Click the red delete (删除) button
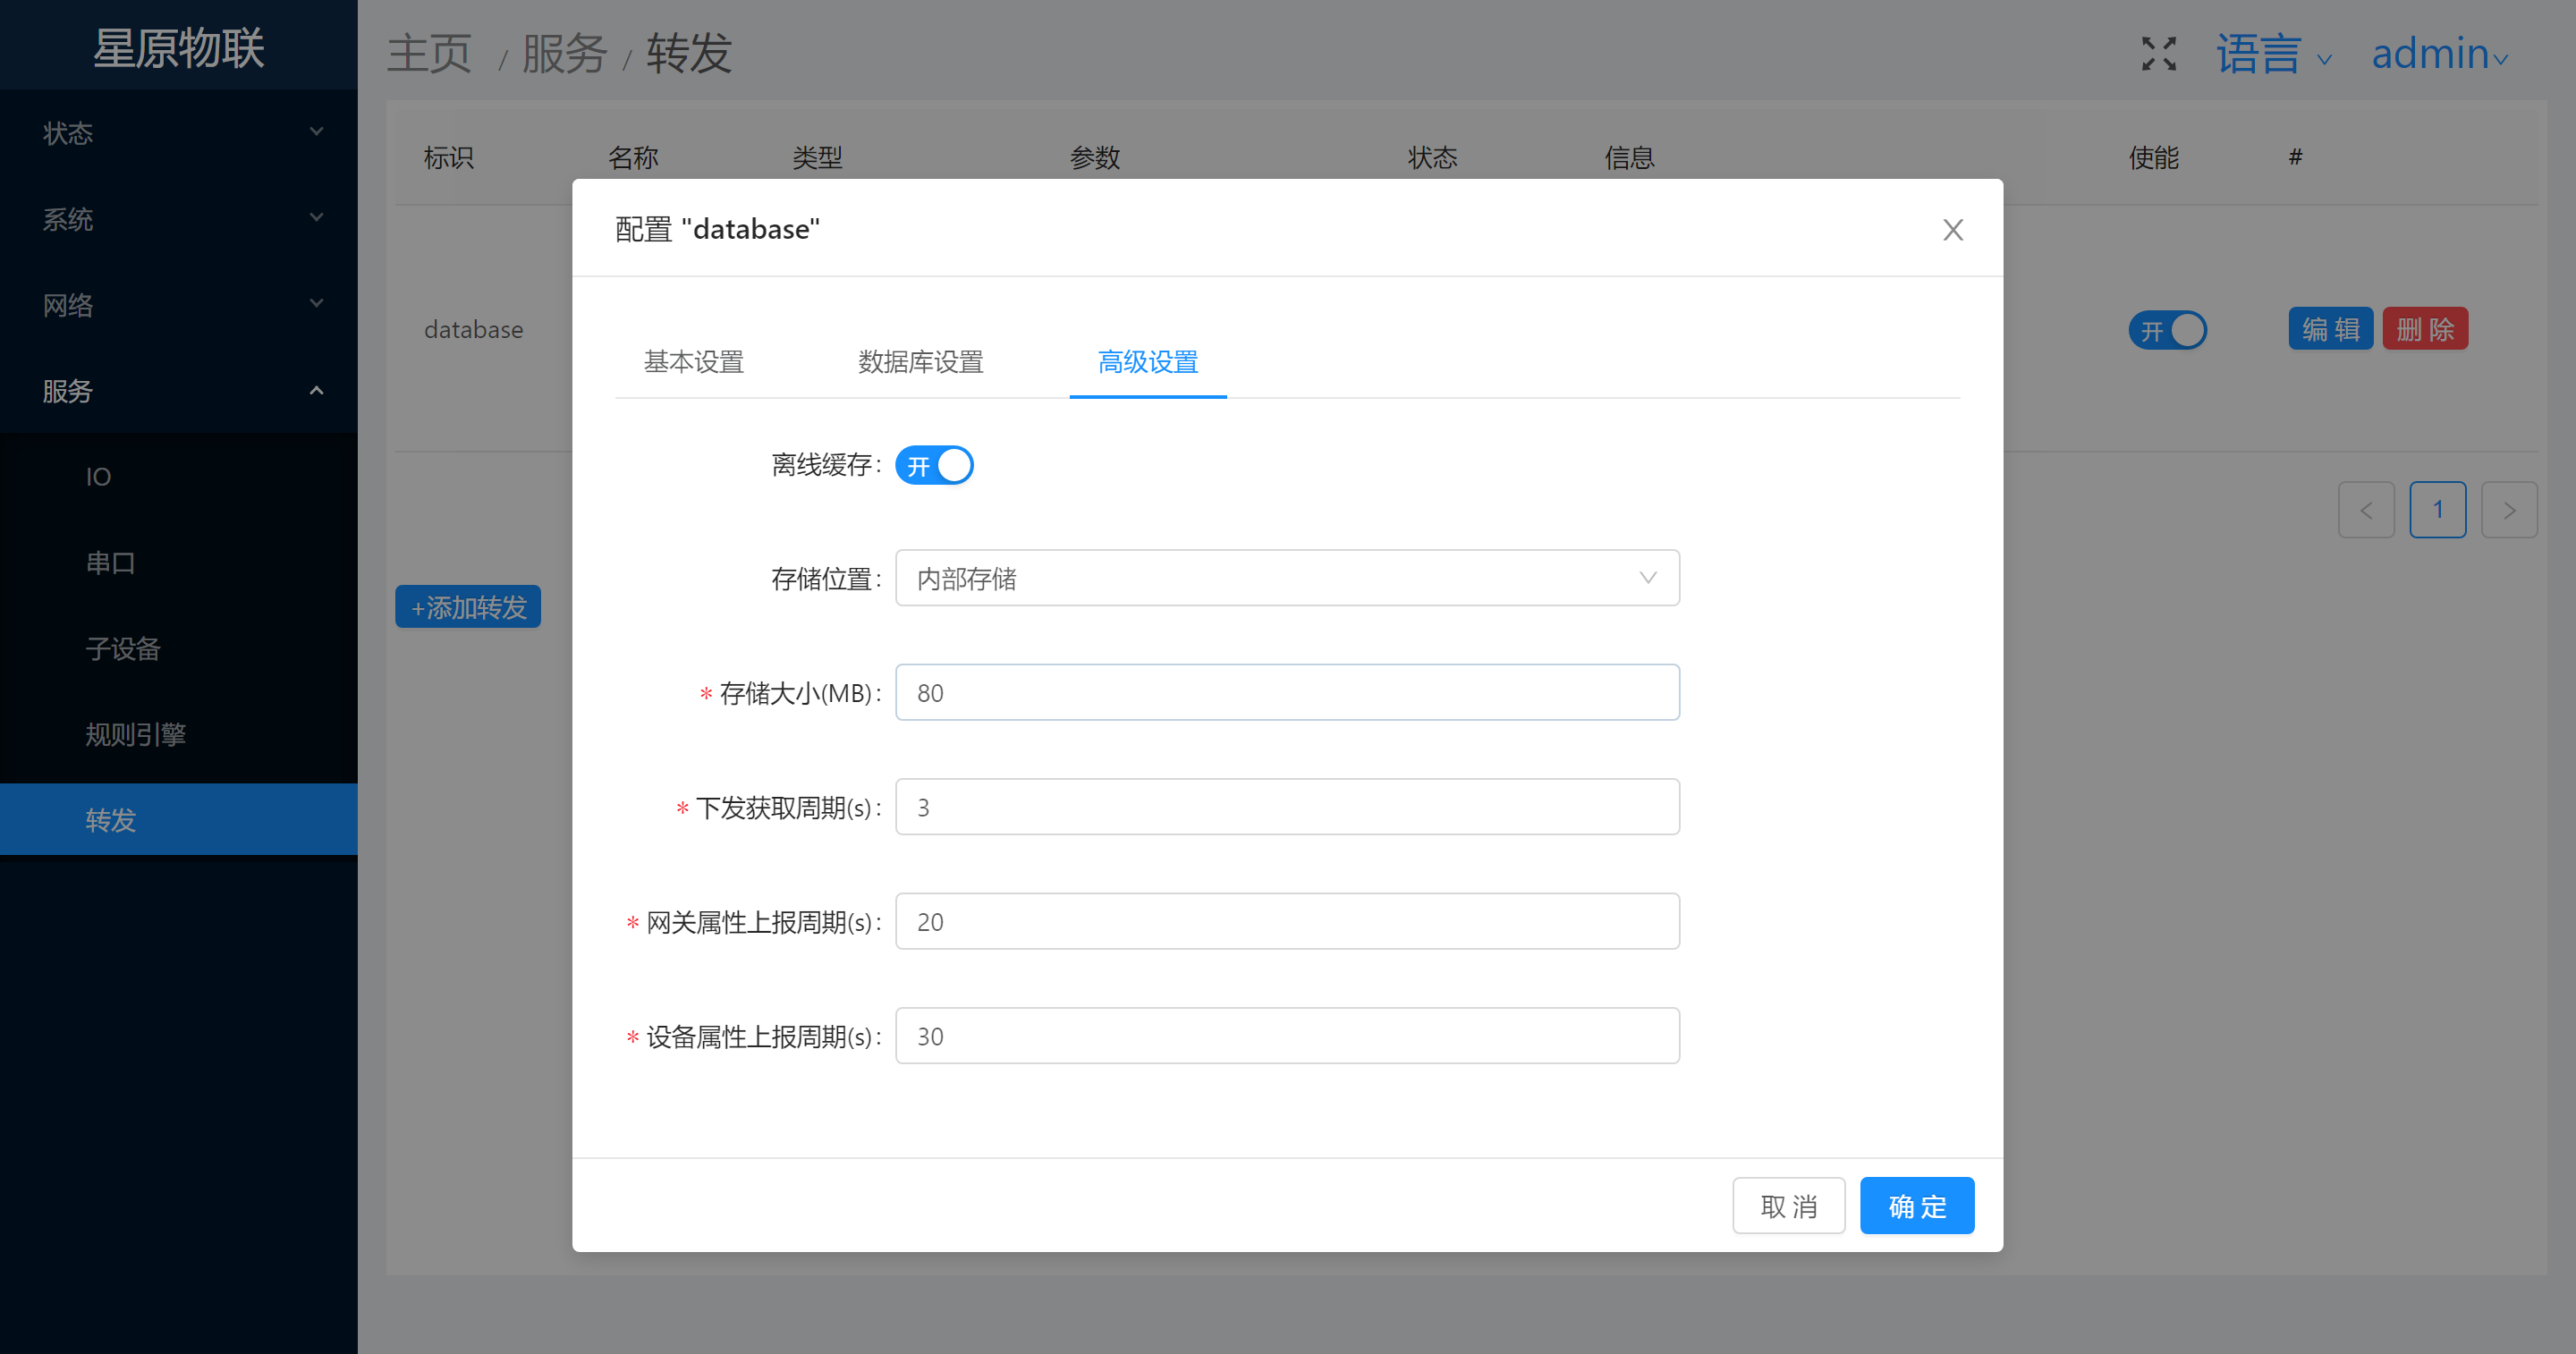 pos(2424,329)
